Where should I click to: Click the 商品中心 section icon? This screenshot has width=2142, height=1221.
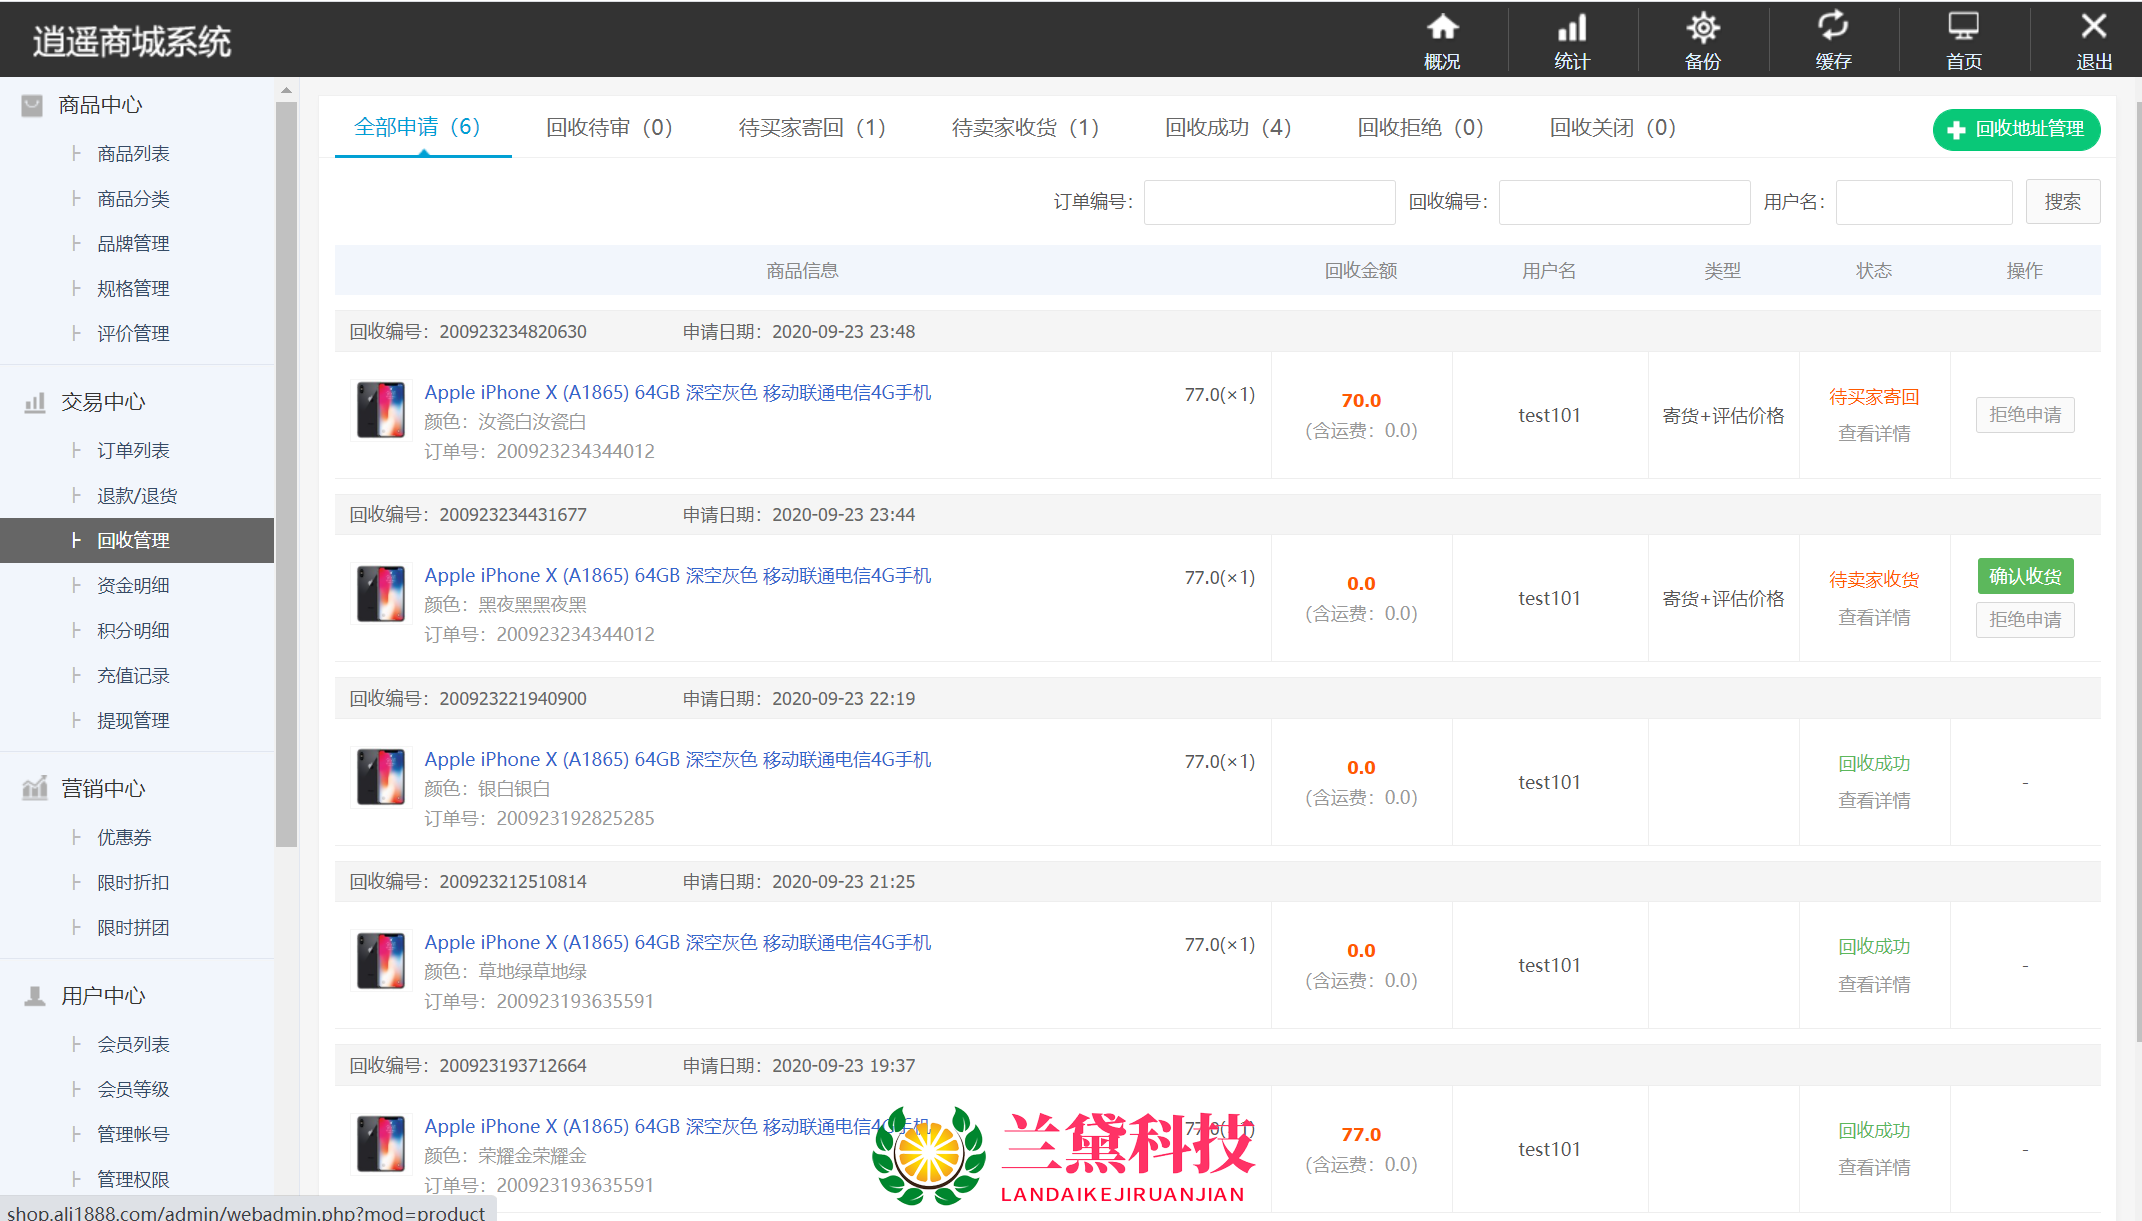click(x=32, y=105)
